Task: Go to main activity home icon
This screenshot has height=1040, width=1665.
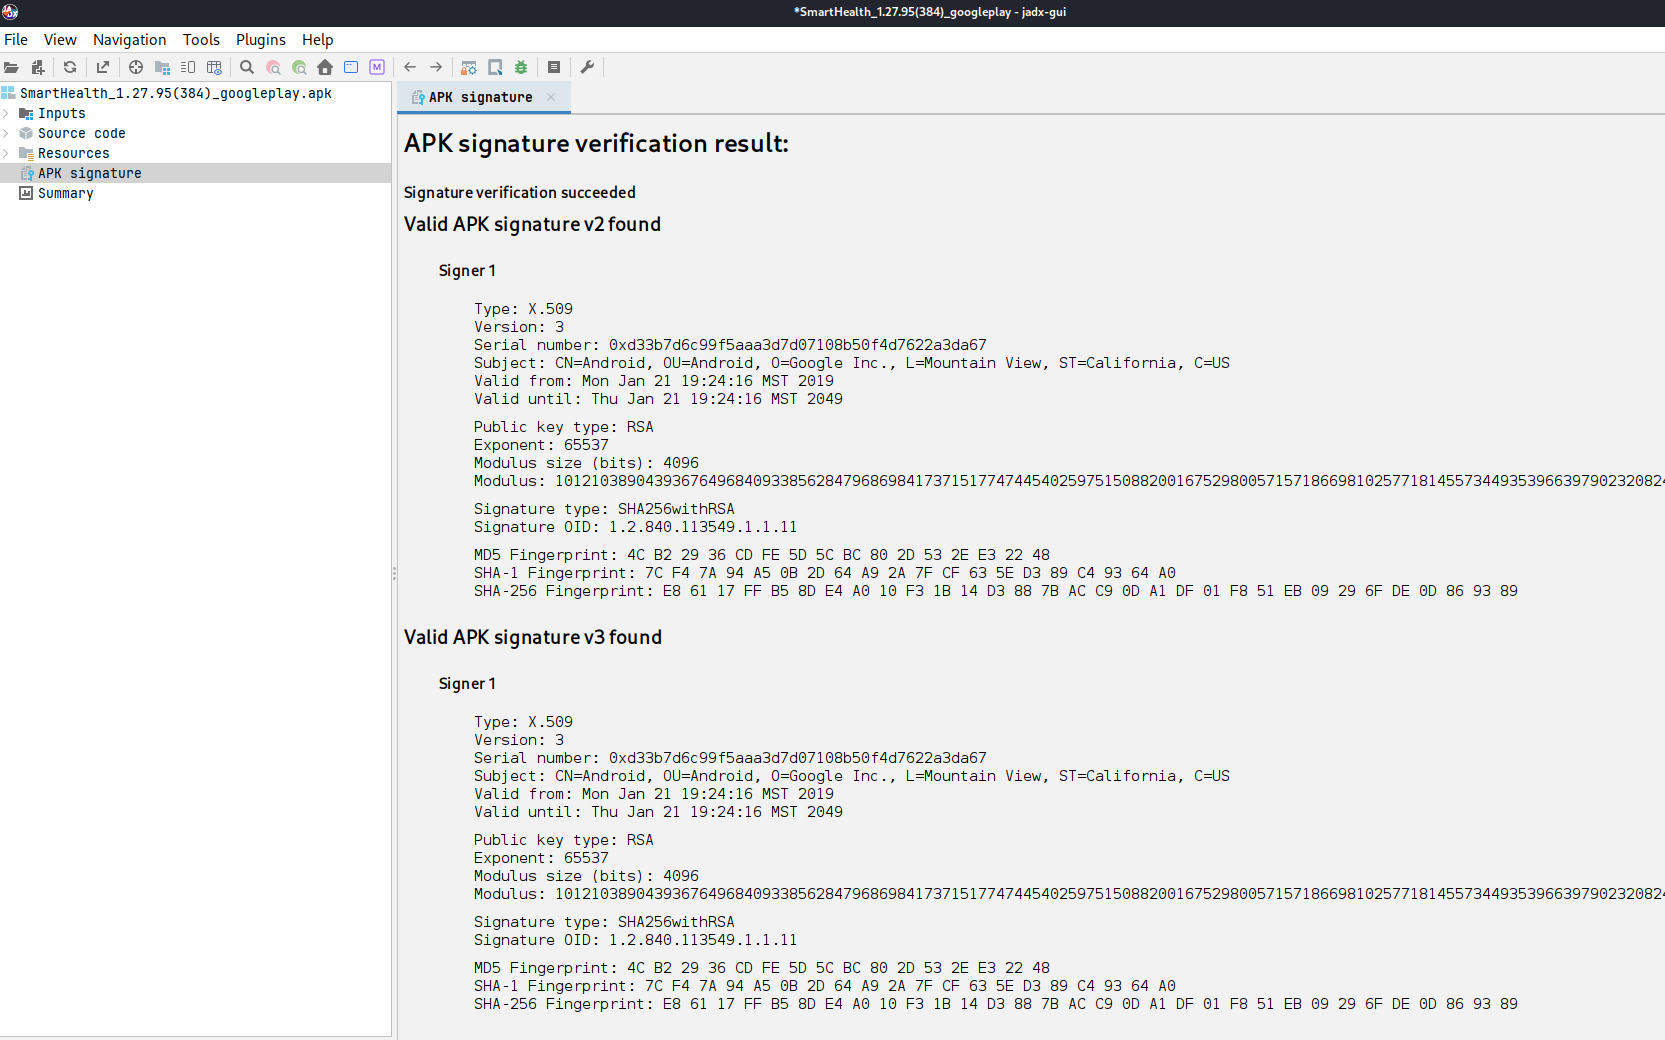Action: tap(325, 67)
